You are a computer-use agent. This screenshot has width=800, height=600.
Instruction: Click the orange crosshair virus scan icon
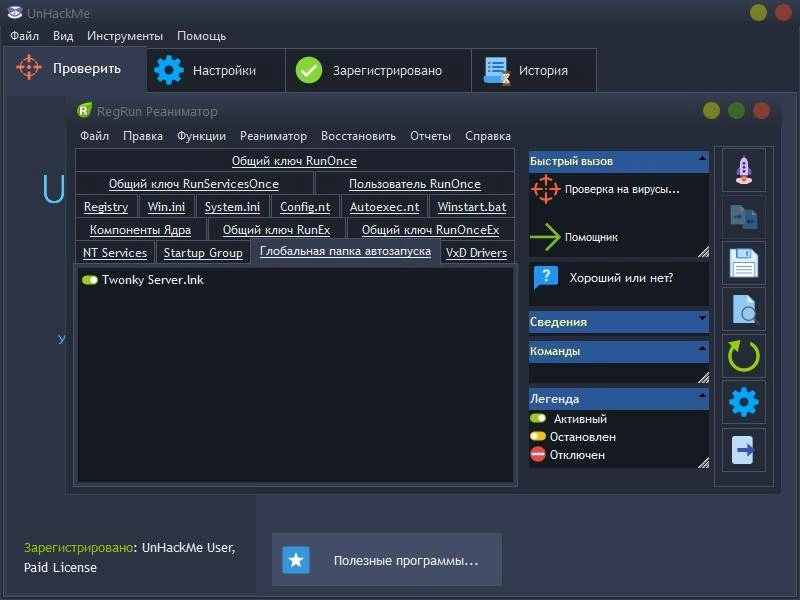click(545, 189)
